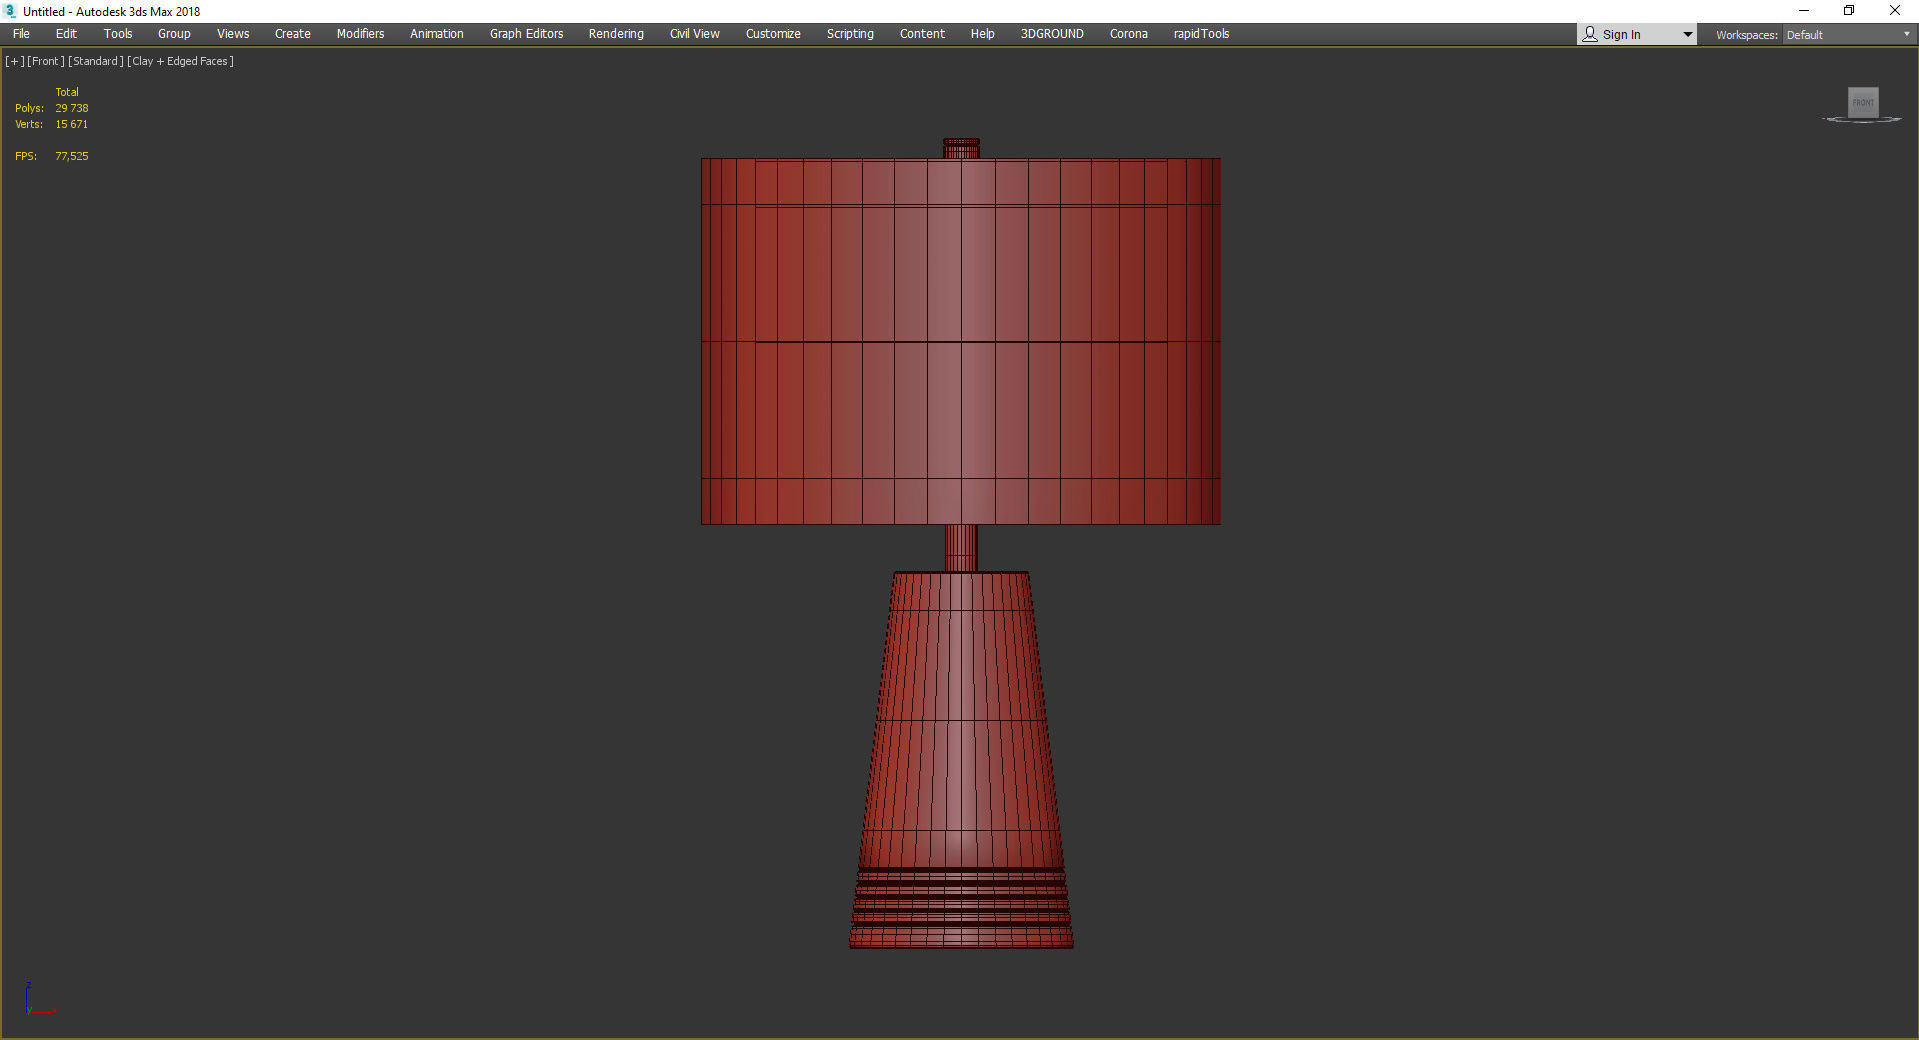Open the 3DGROUND menu
The width and height of the screenshot is (1919, 1040).
[x=1052, y=34]
